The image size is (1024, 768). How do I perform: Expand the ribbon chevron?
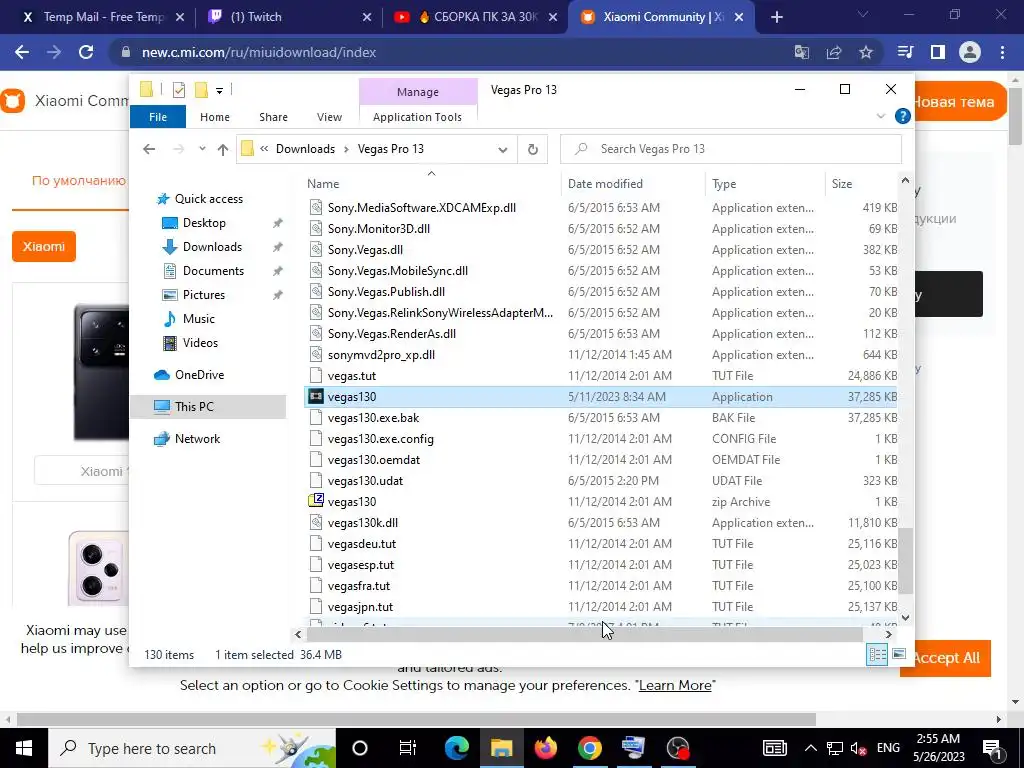click(x=880, y=116)
